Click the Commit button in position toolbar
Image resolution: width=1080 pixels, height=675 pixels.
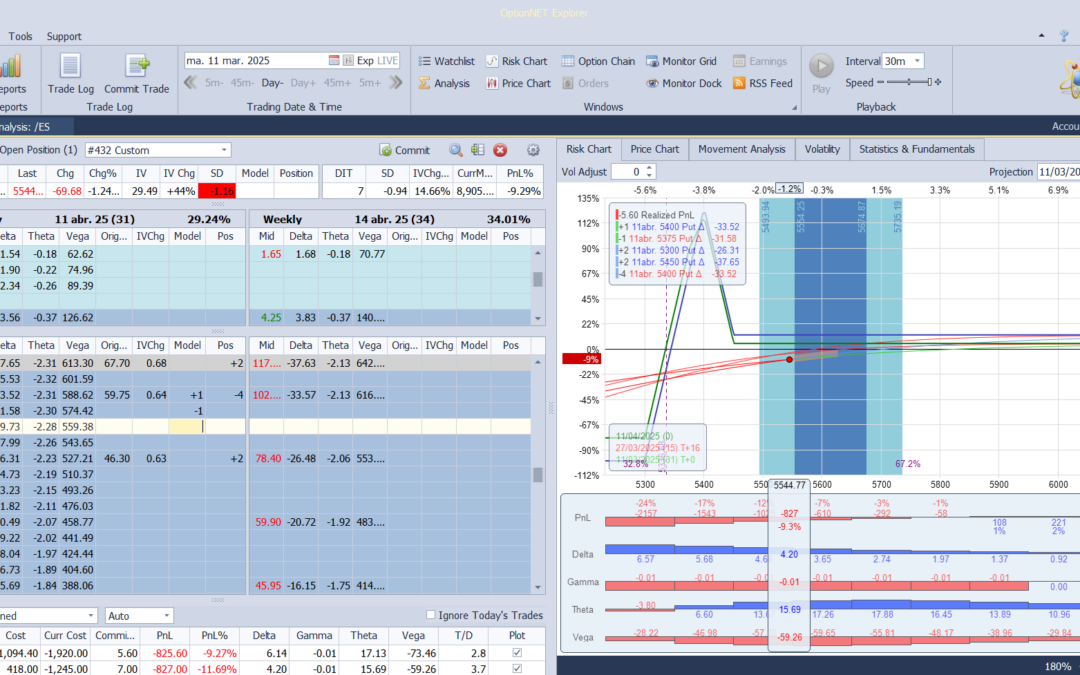tap(404, 150)
